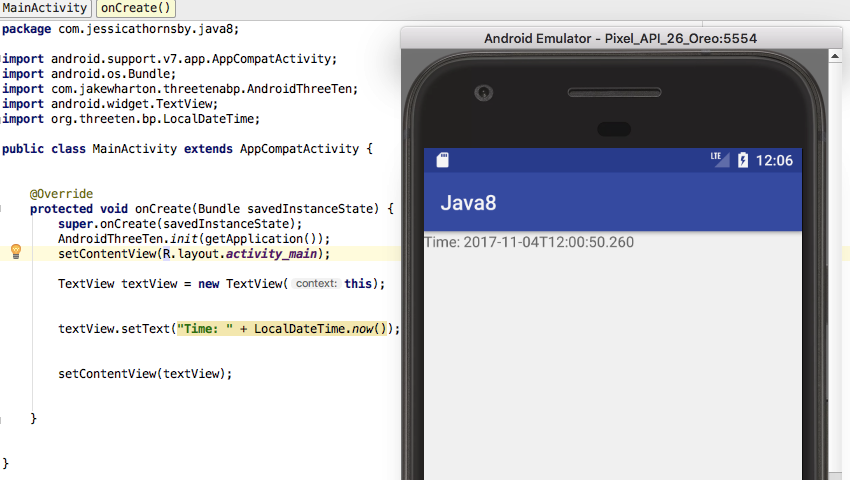Click the 12:06 clock in emulator status bar
The height and width of the screenshot is (480, 850).
[x=774, y=161]
